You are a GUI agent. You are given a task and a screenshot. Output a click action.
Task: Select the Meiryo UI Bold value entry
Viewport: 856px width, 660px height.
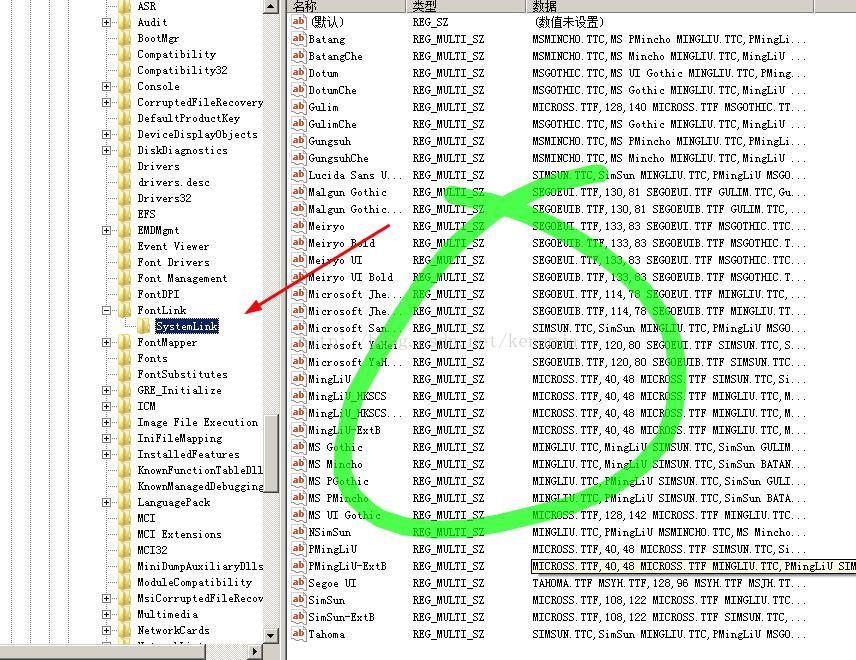[351, 277]
